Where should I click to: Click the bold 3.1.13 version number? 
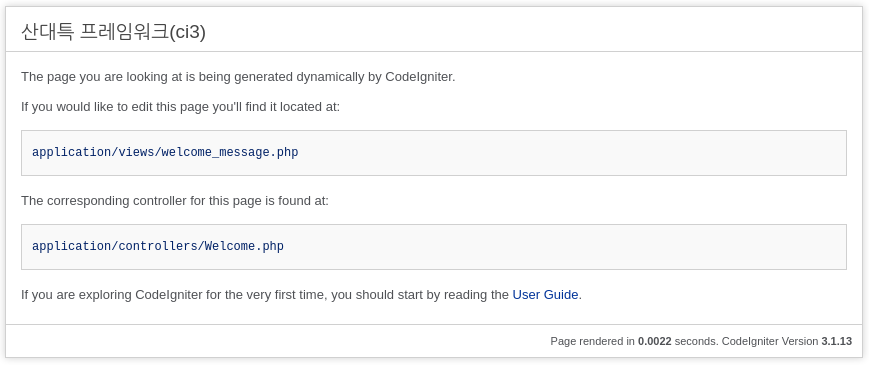pyautogui.click(x=836, y=341)
